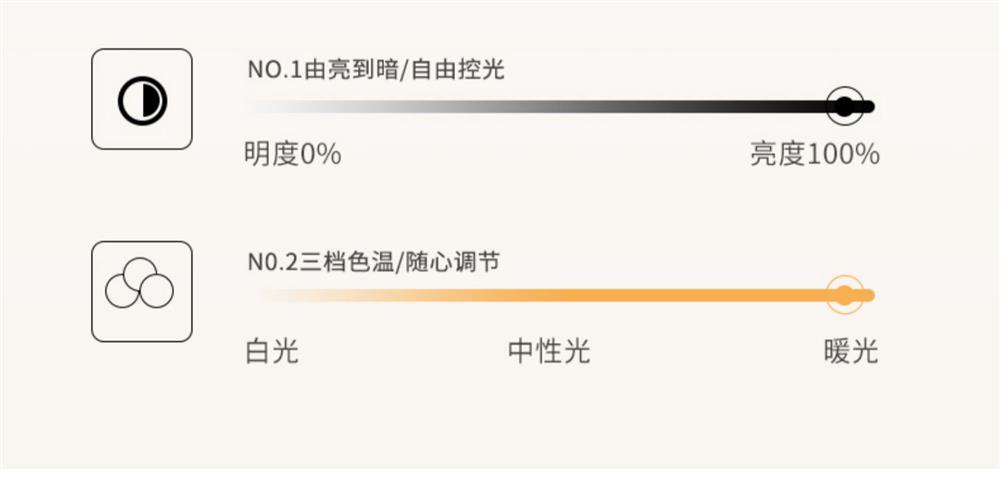Click the 明度0% label
Screen dimensions: 1000x499
293,155
